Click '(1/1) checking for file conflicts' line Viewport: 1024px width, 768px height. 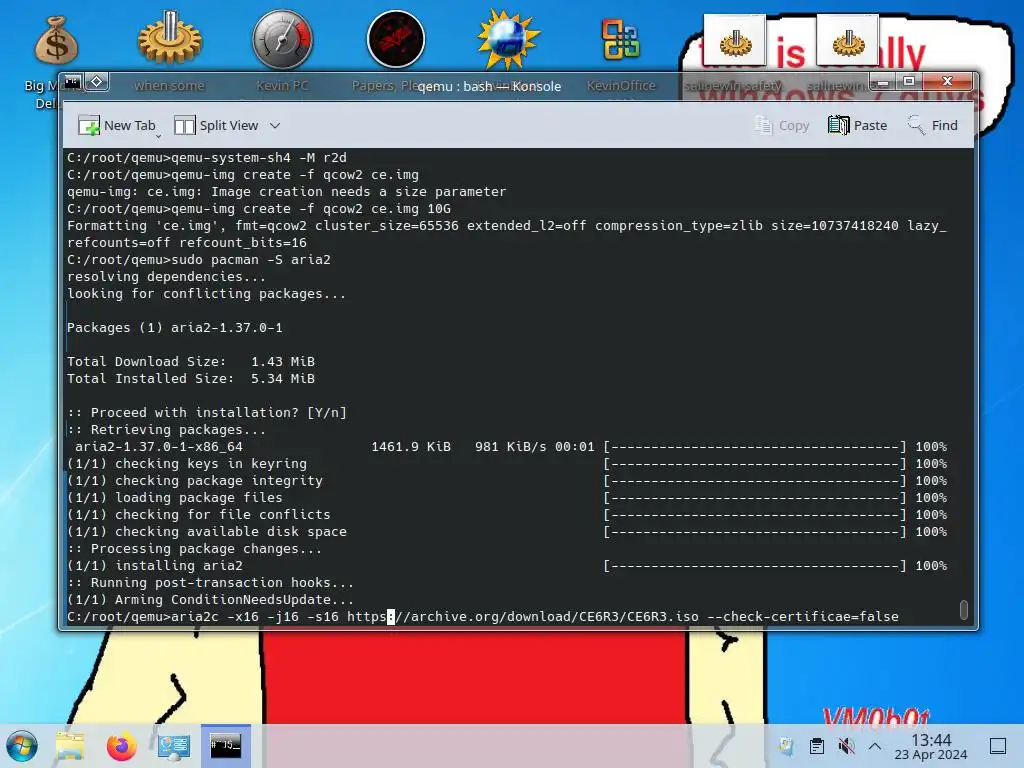coord(199,515)
